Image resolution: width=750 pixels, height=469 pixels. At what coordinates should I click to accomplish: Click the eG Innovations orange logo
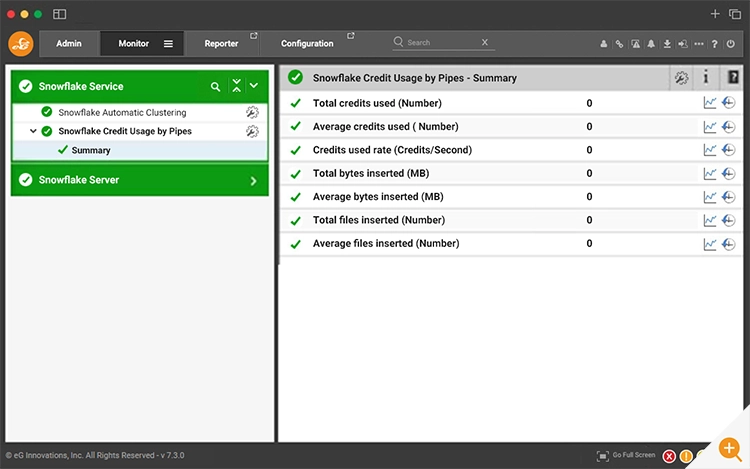pyautogui.click(x=21, y=44)
